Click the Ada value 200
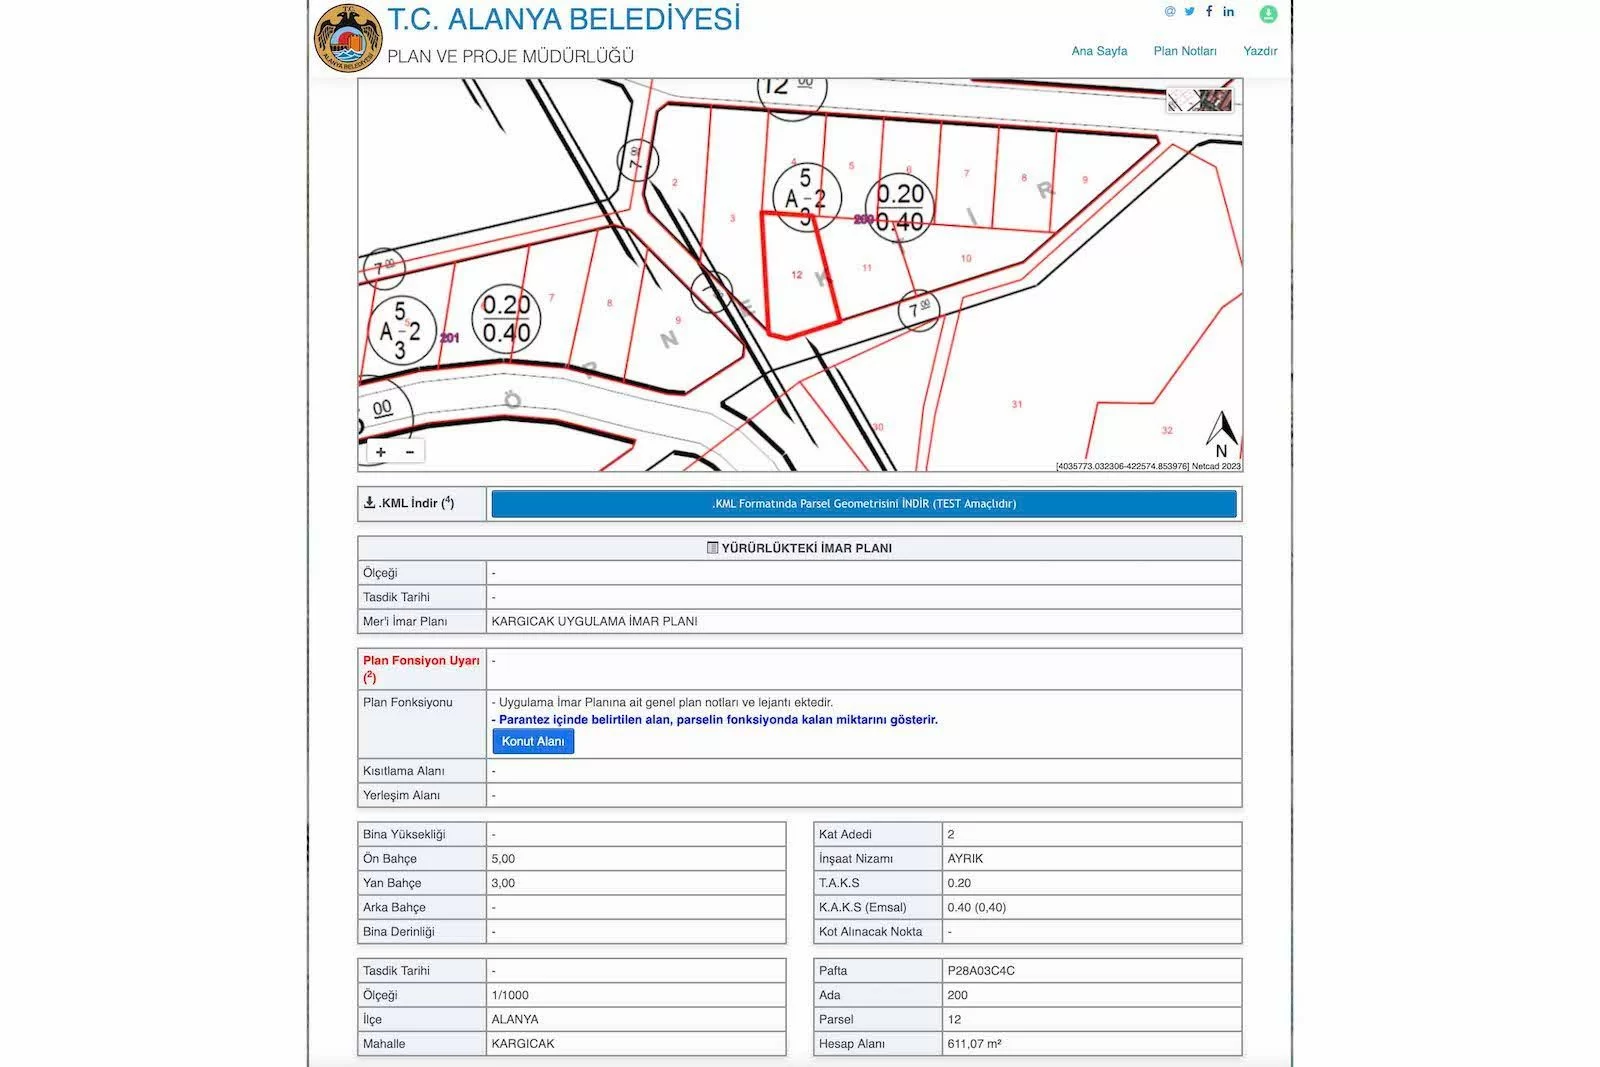 pos(958,995)
